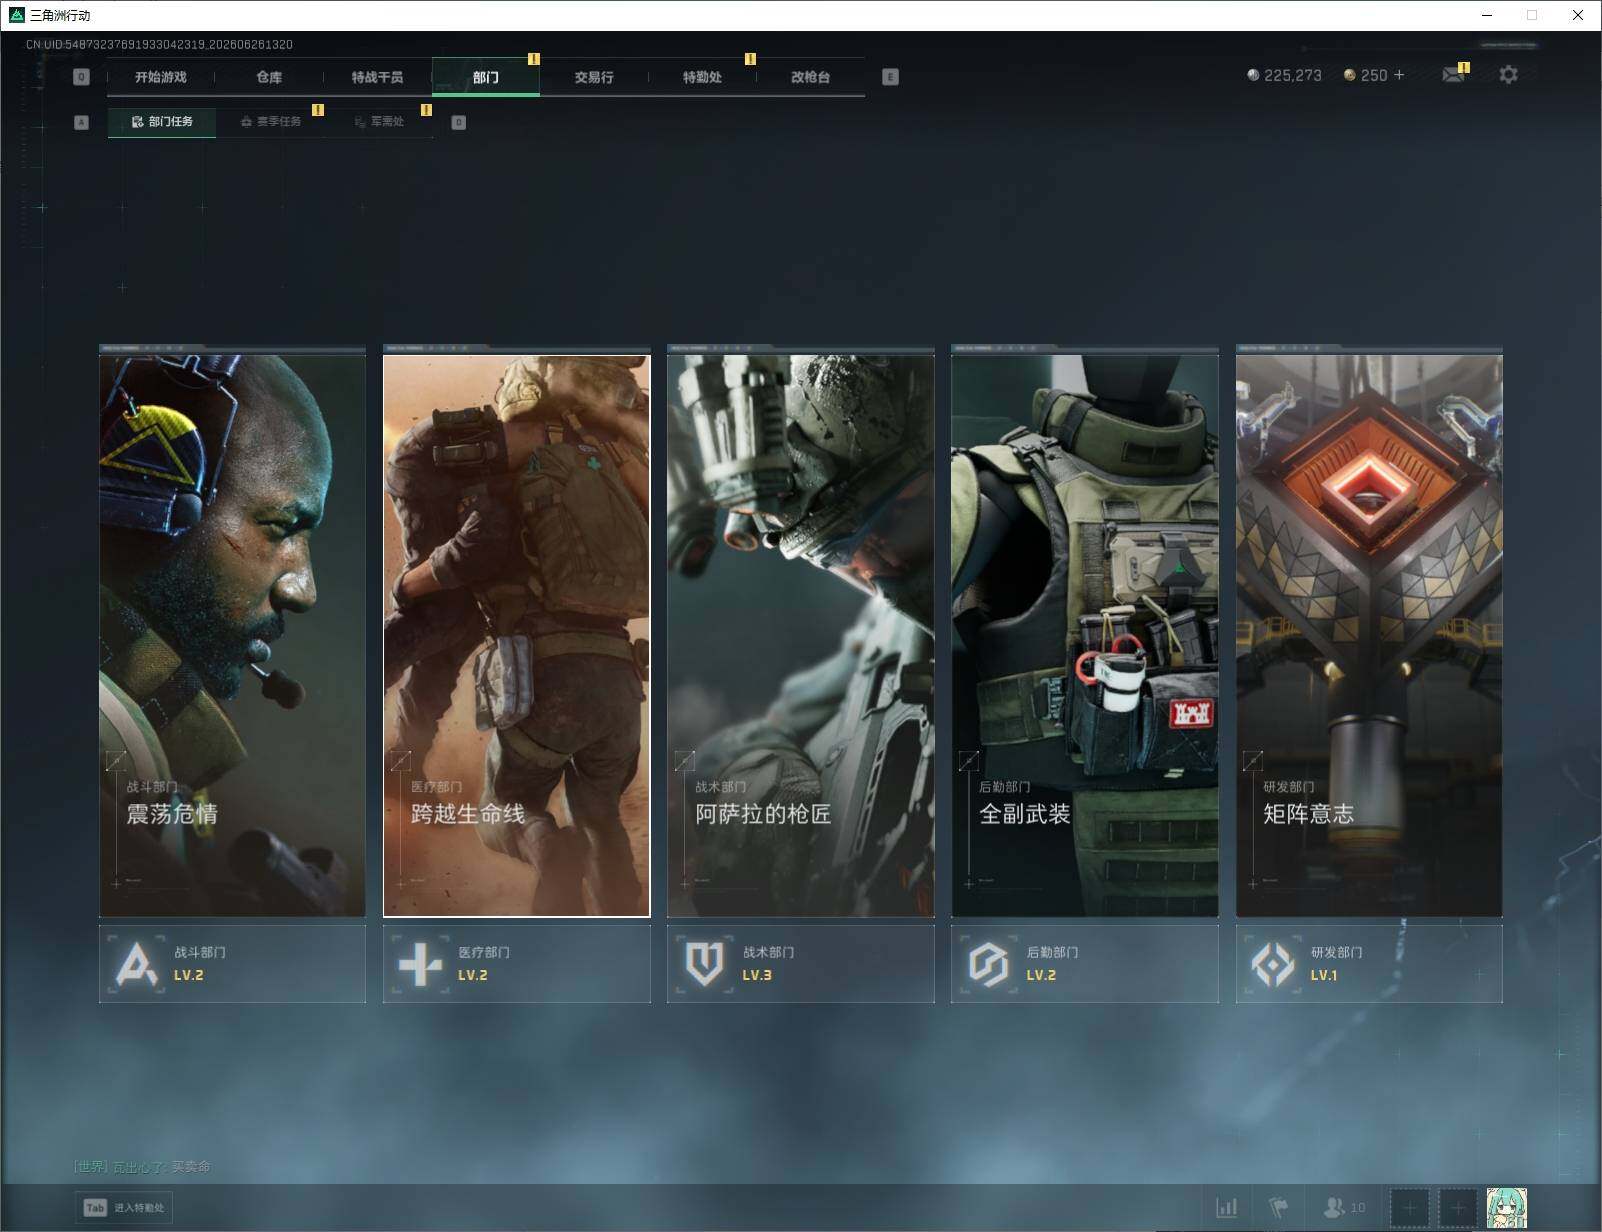Image resolution: width=1602 pixels, height=1232 pixels.
Task: Open the friends list icon showing 10
Action: (1343, 1208)
